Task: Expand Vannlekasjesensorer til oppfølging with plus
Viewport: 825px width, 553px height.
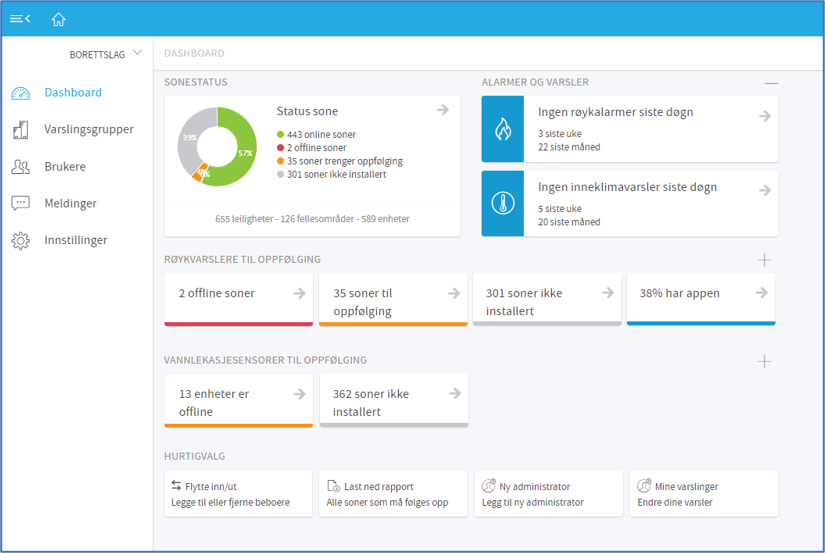Action: tap(764, 361)
